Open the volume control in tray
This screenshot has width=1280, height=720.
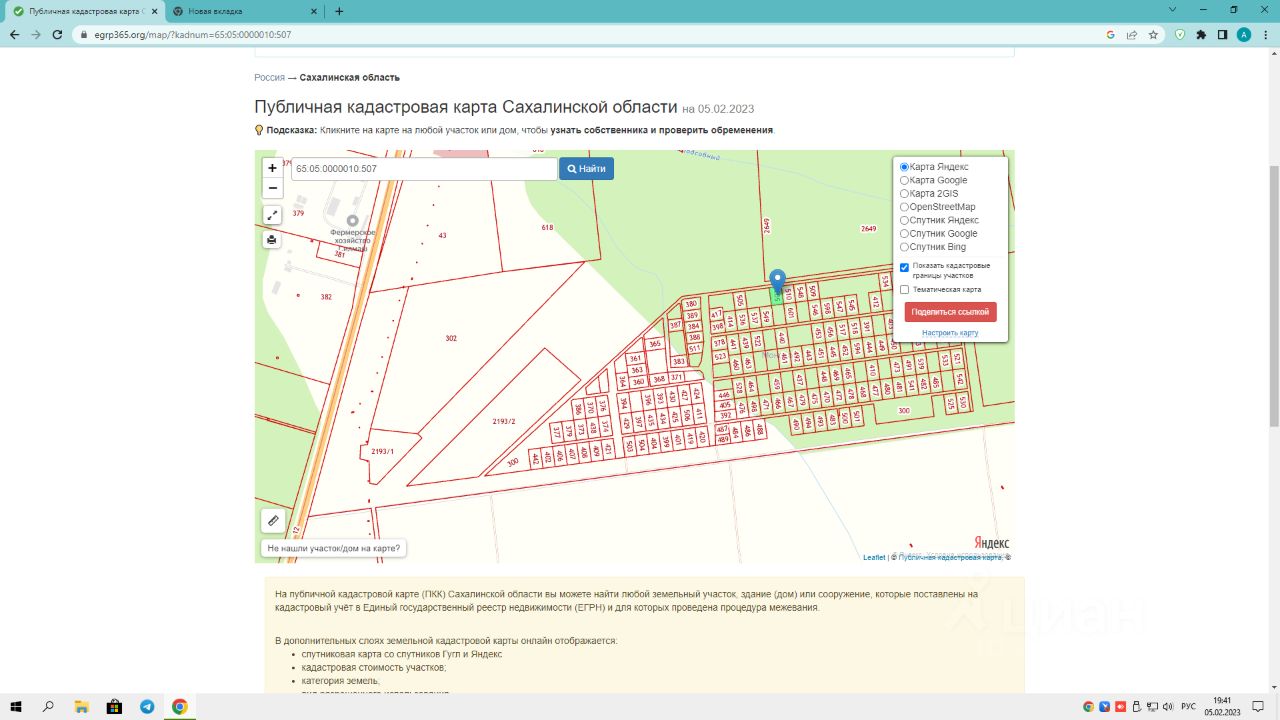coord(1168,706)
